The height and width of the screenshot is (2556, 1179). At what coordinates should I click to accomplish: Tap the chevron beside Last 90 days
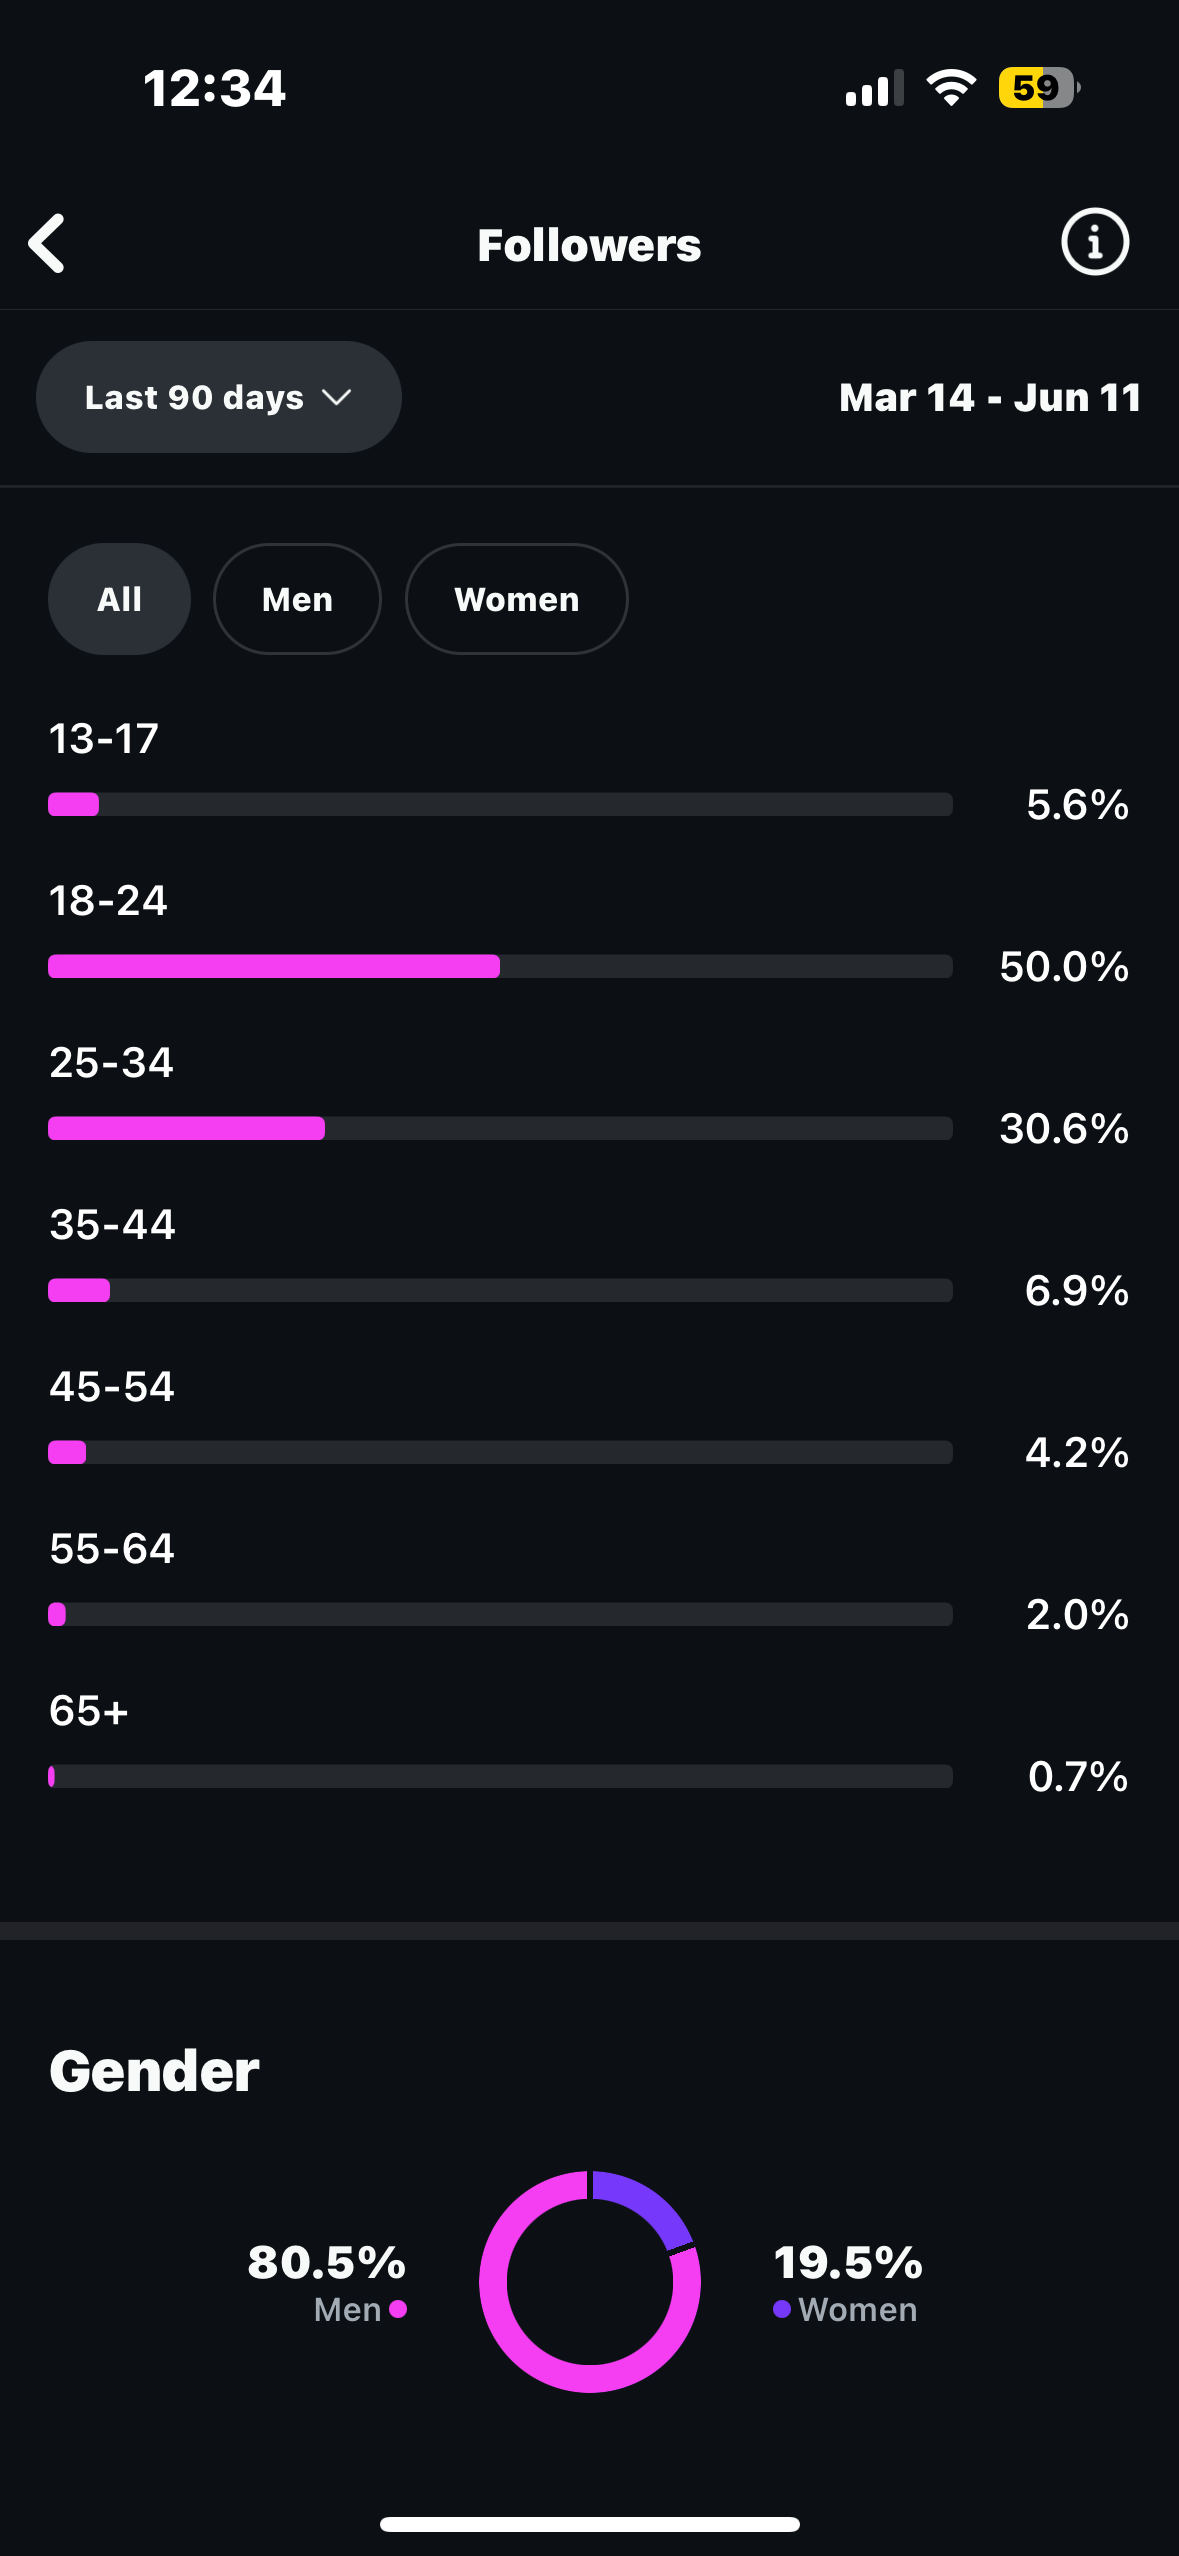[x=337, y=397]
